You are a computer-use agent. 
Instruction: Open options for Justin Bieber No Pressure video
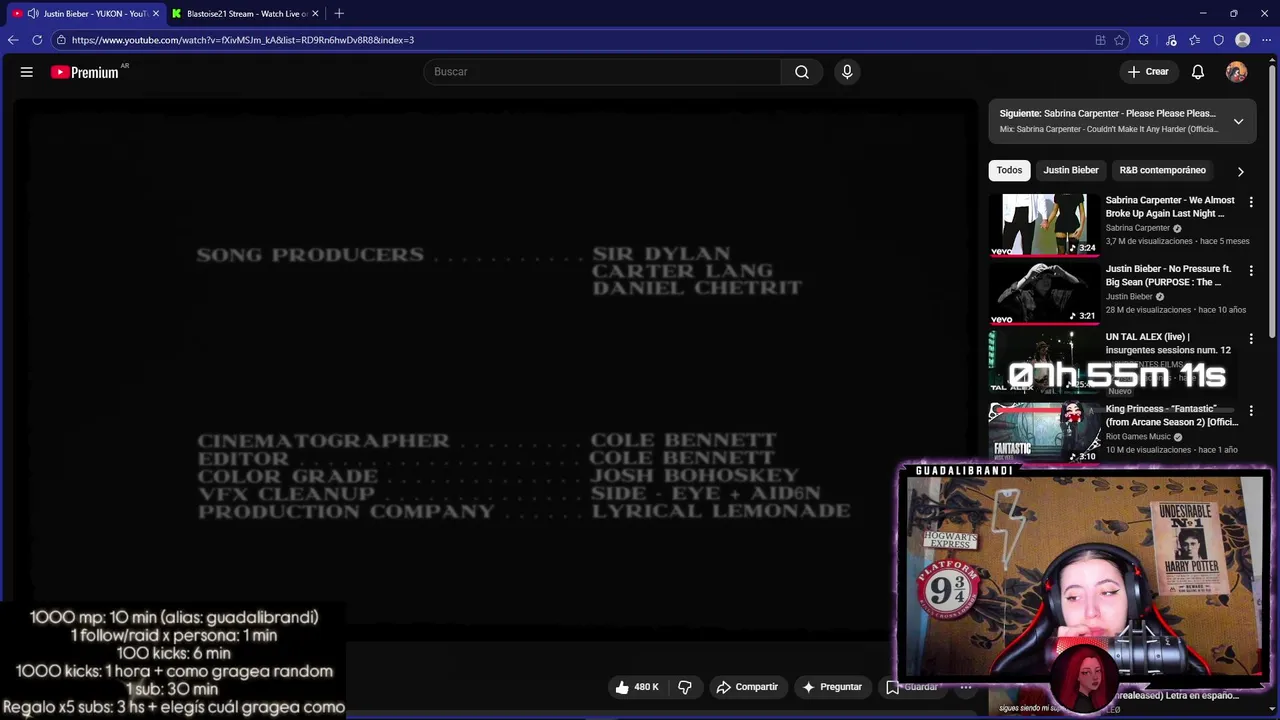coord(1251,271)
